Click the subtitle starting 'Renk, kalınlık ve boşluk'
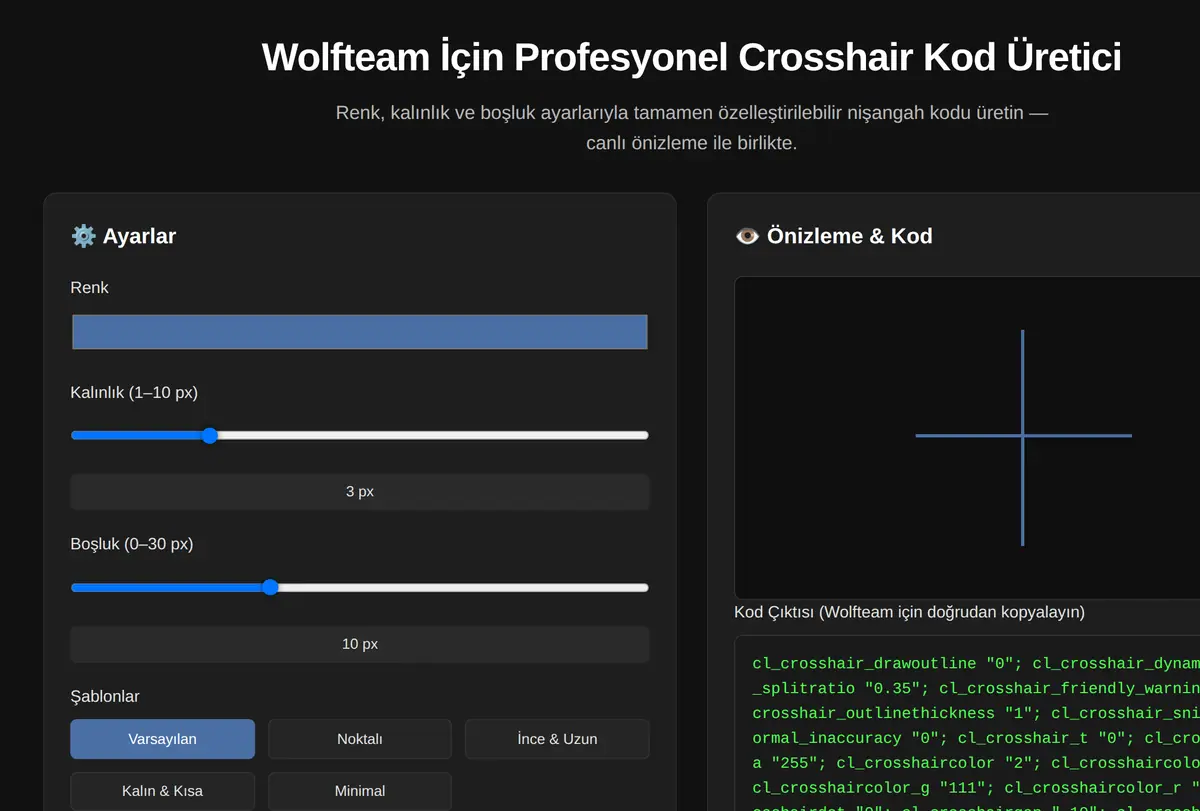Image resolution: width=1200 pixels, height=811 pixels. point(691,128)
